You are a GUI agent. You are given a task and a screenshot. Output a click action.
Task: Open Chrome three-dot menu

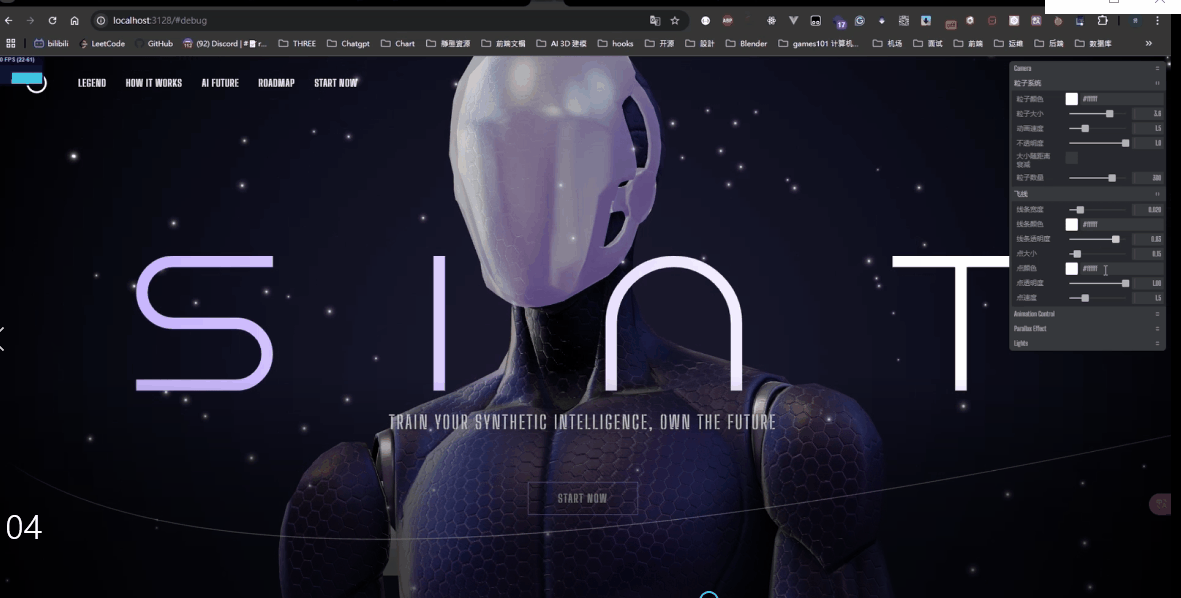tap(1158, 20)
